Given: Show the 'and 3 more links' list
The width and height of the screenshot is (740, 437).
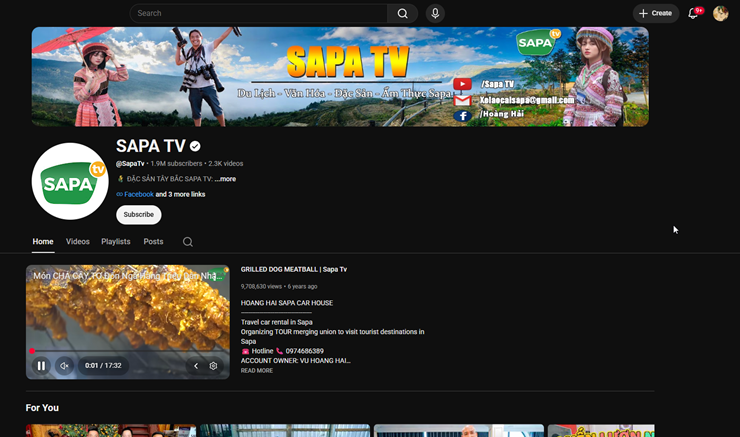Looking at the screenshot, I should 180,194.
